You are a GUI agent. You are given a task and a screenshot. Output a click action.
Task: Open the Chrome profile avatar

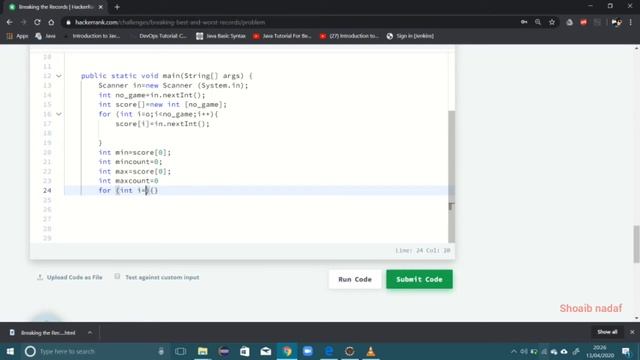616,22
